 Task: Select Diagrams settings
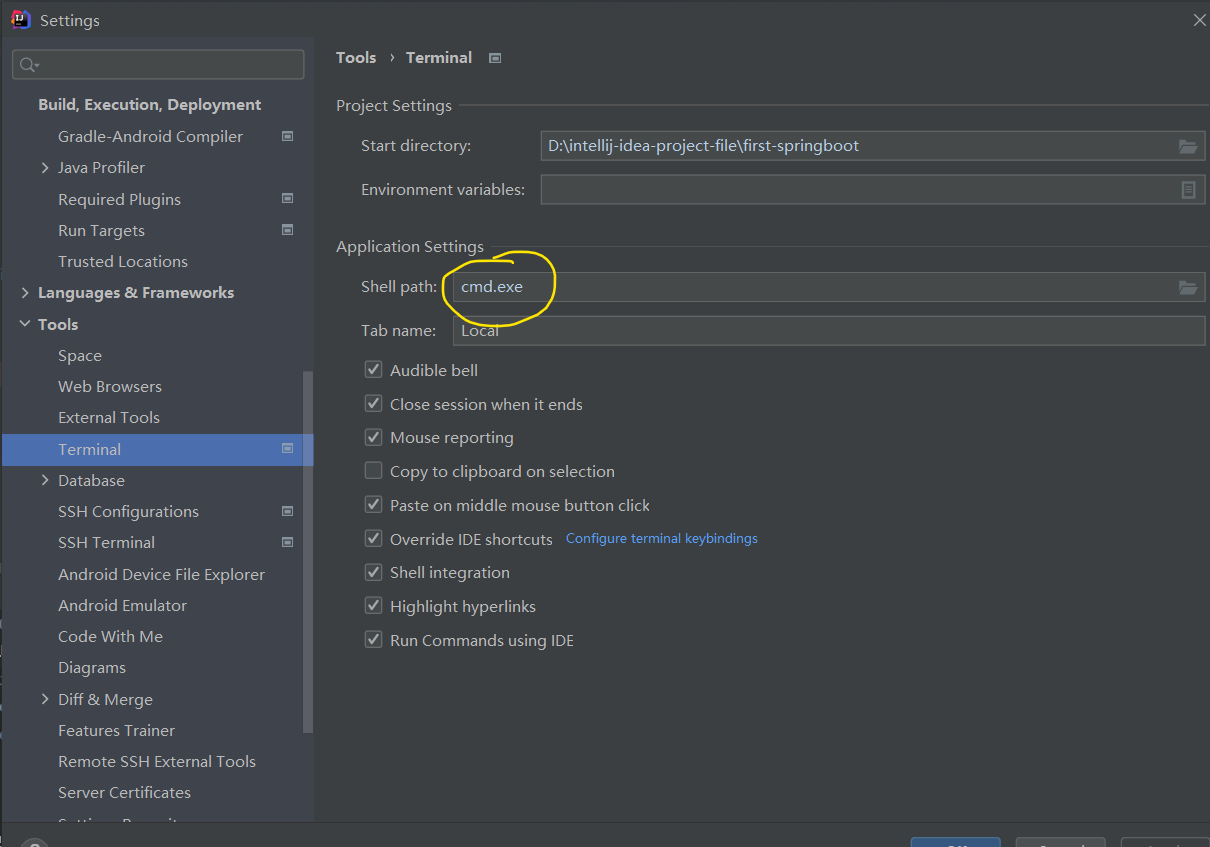92,667
